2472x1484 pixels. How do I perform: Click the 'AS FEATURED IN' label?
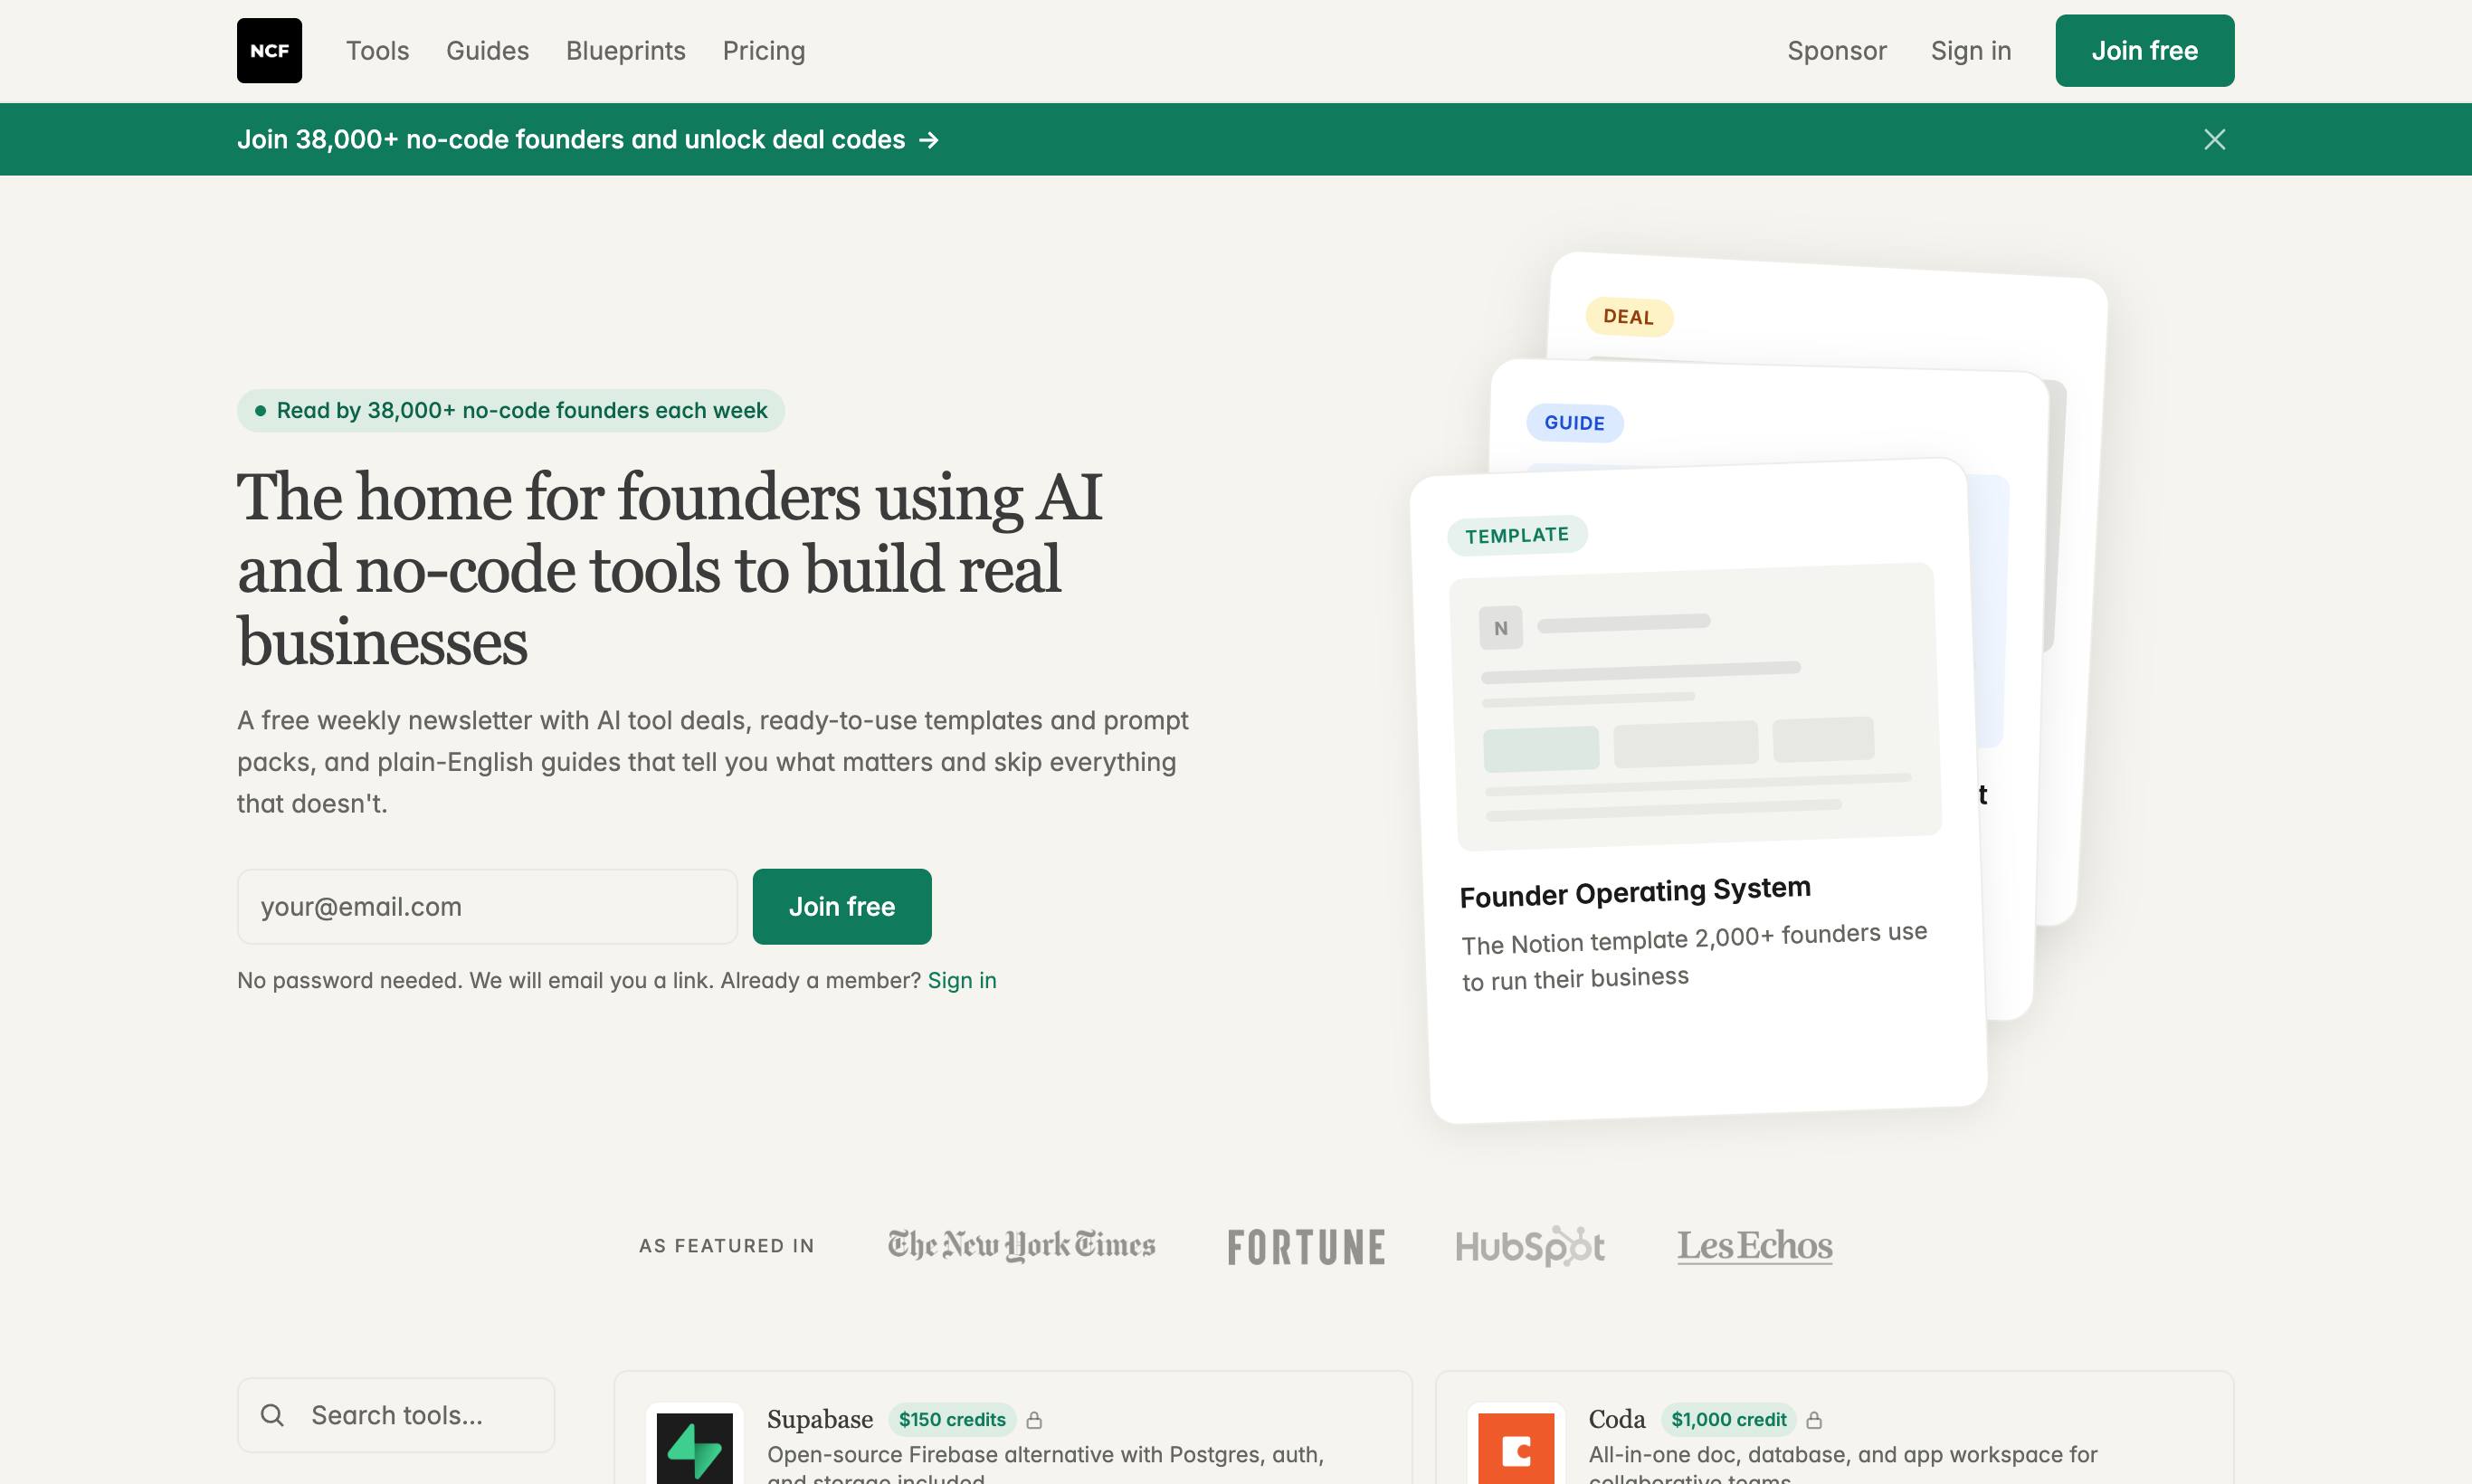[727, 1246]
